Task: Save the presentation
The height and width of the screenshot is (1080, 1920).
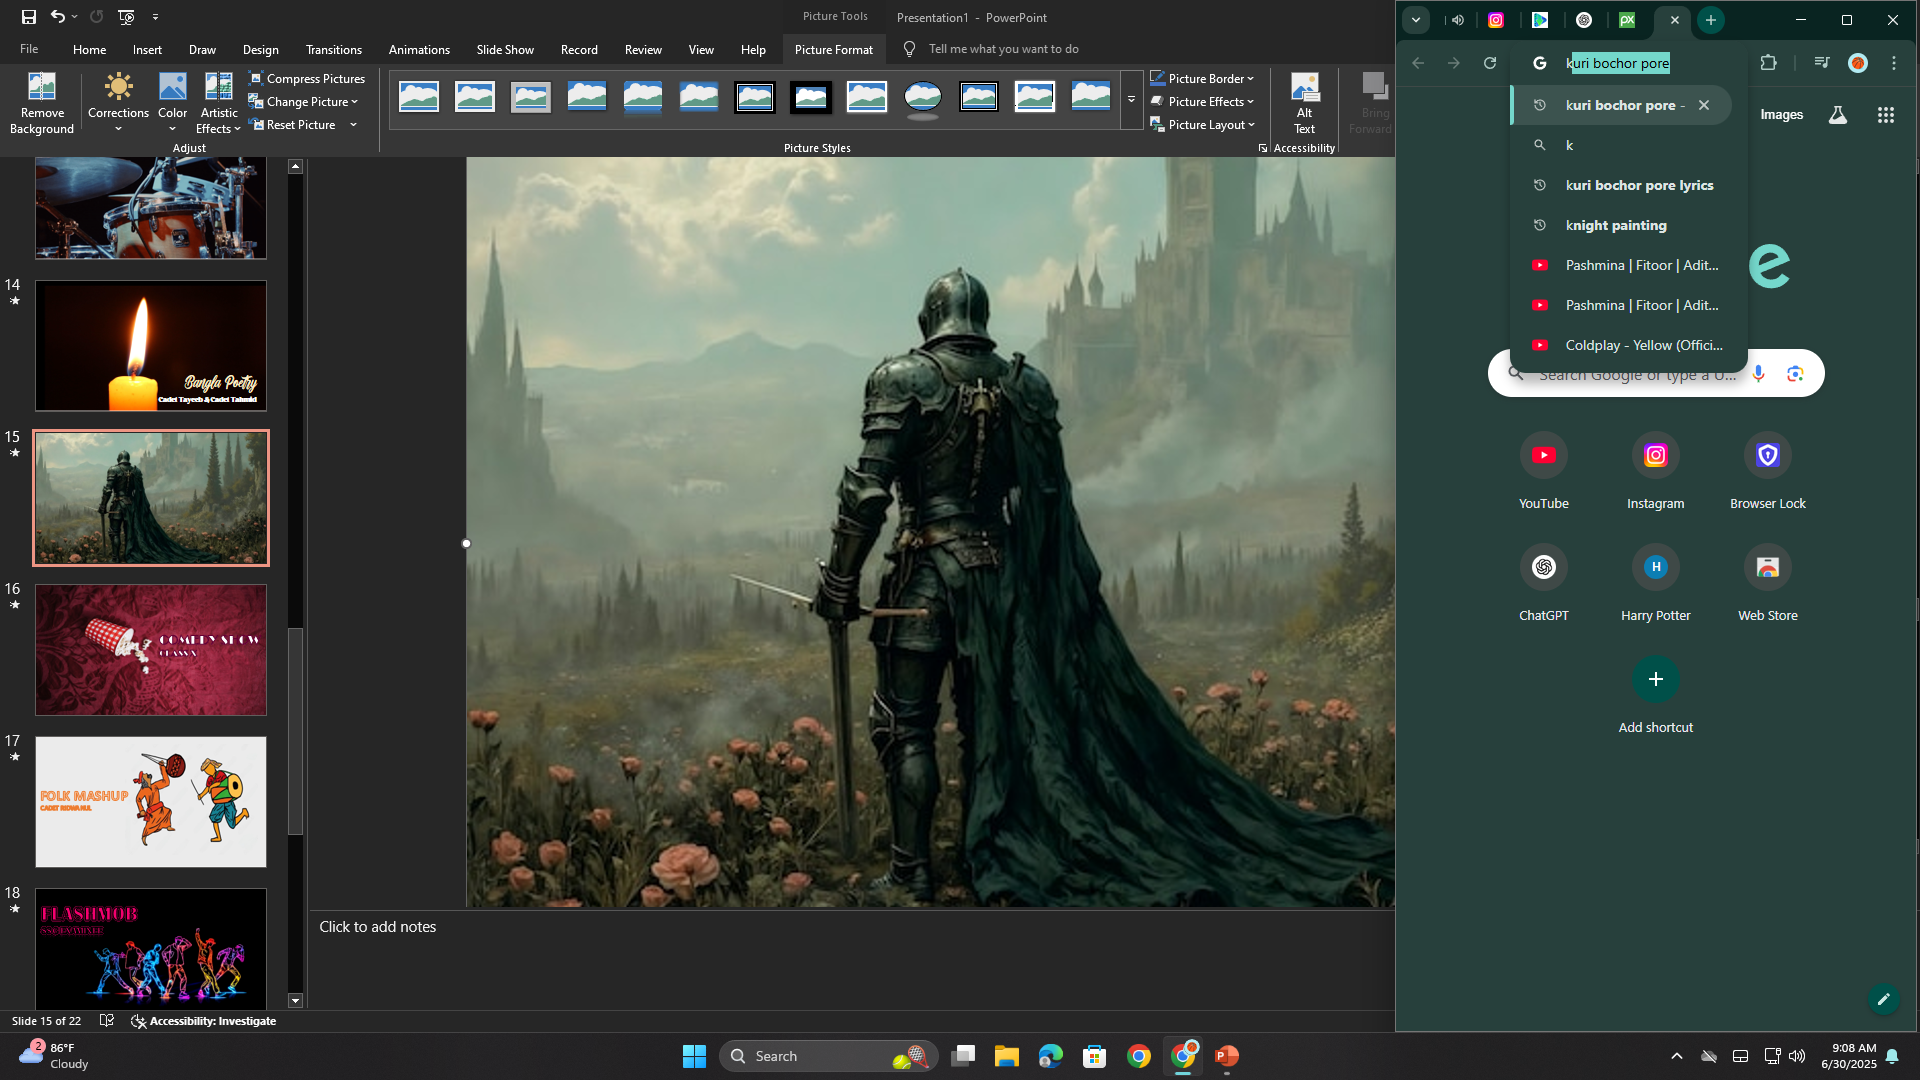Action: coord(29,17)
